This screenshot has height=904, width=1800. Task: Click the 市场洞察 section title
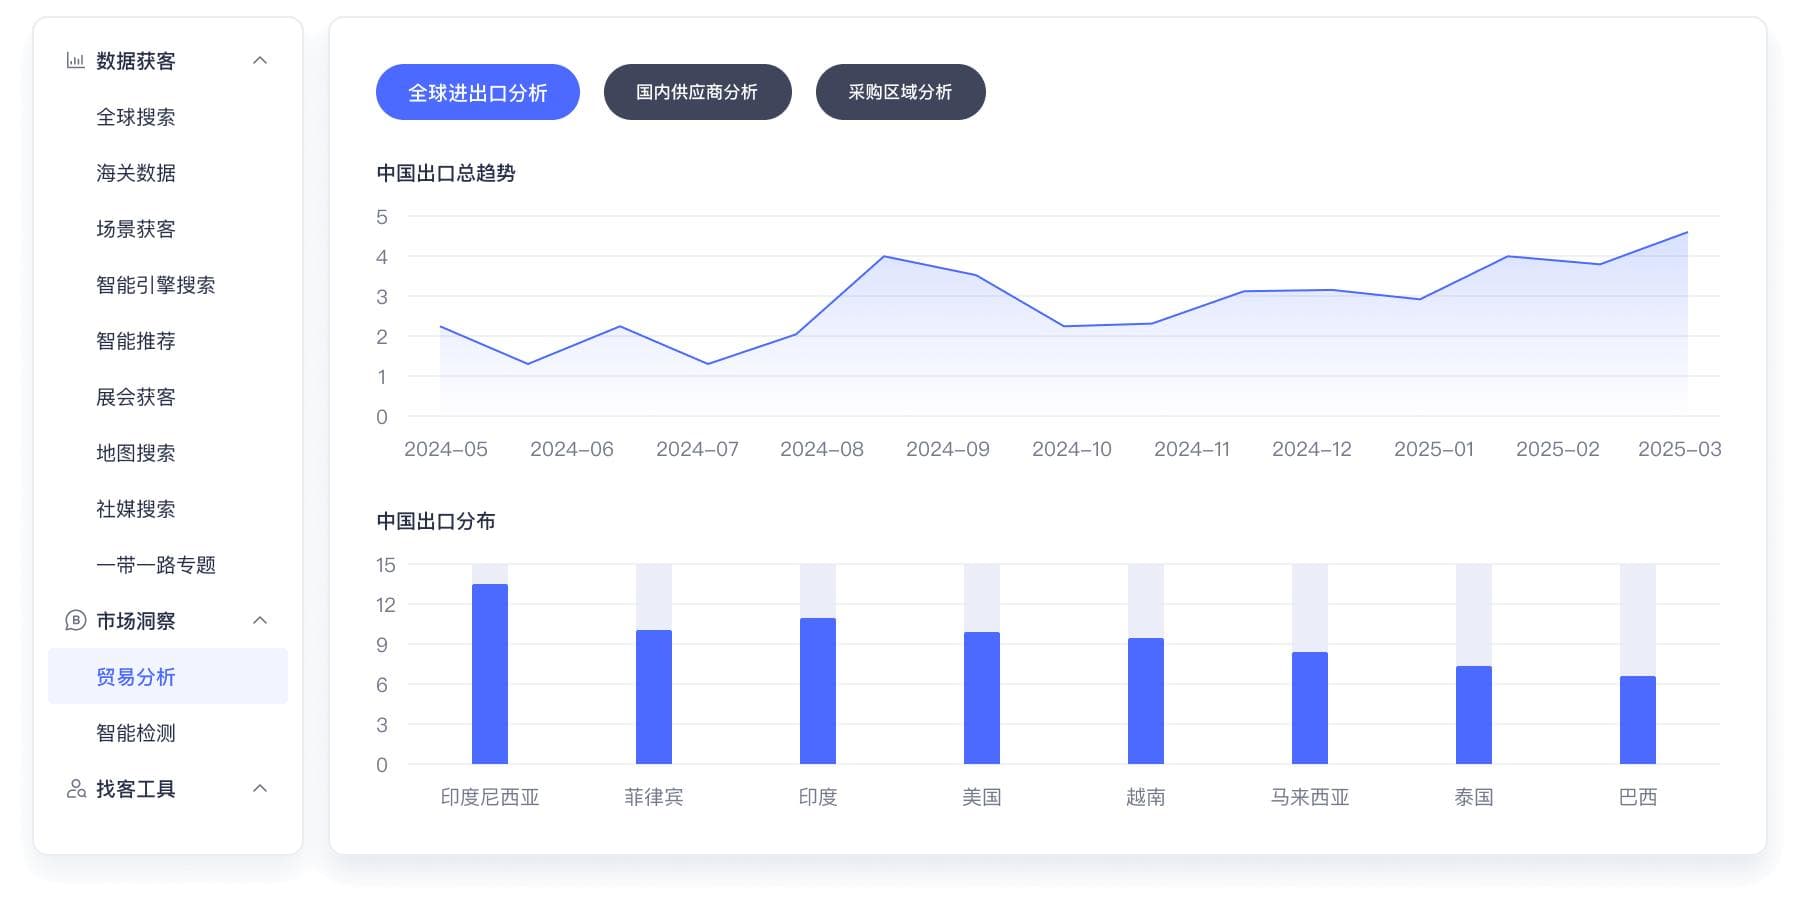[x=136, y=621]
